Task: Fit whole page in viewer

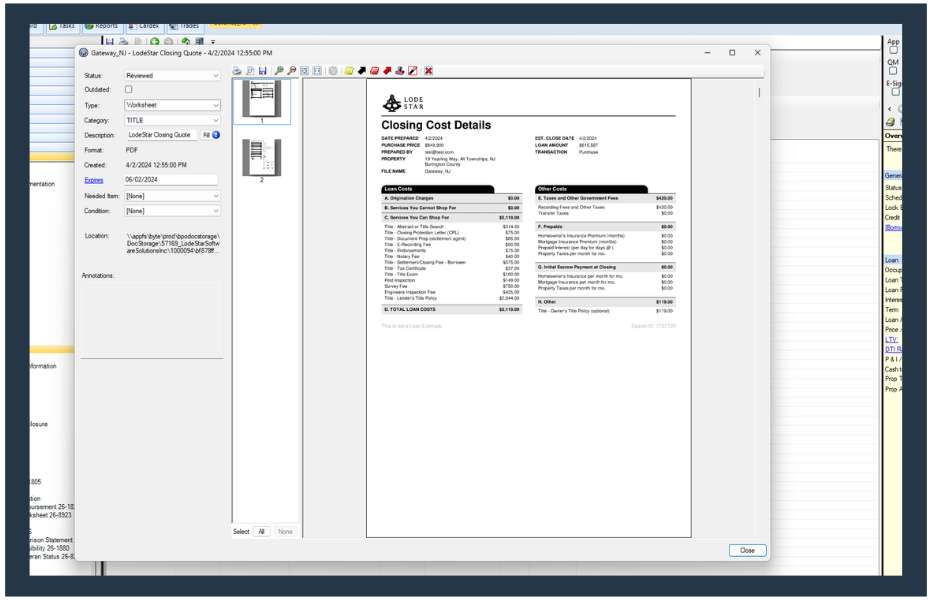Action: coord(304,71)
